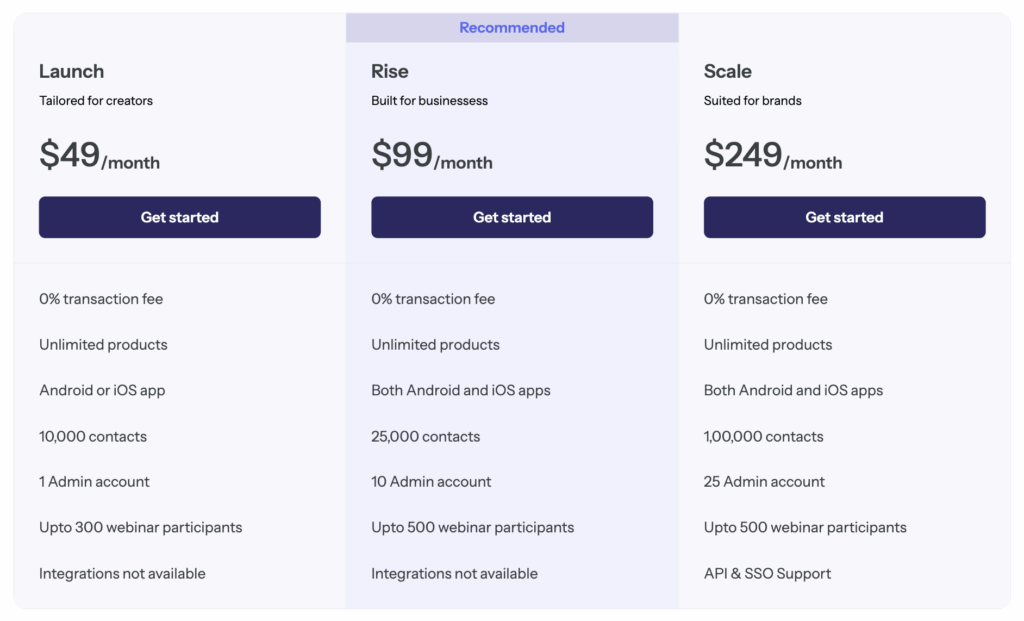Select 0% transaction fee under Launch
This screenshot has height=621, width=1024.
(102, 298)
